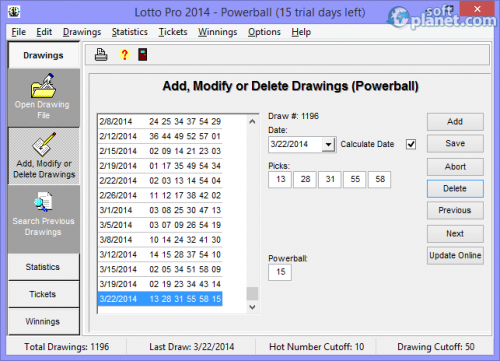This screenshot has width=500, height=361.
Task: Click Total Drawings: 1196 in status bar
Action: click(67, 347)
